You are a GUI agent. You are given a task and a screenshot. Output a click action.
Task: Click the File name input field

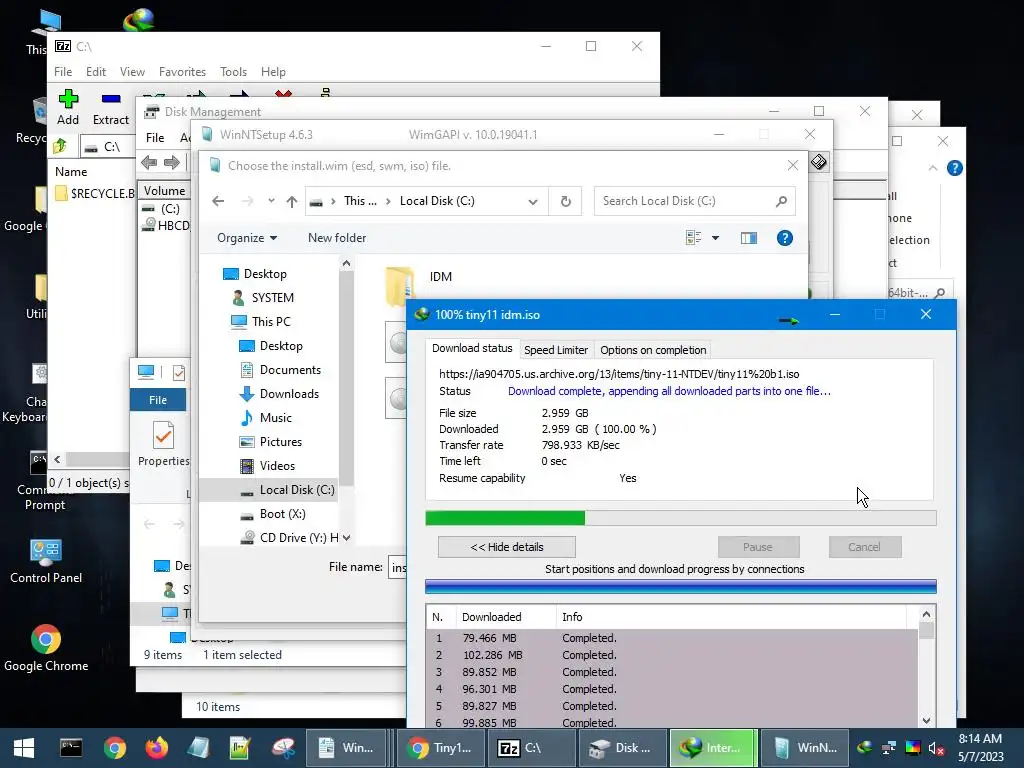397,568
